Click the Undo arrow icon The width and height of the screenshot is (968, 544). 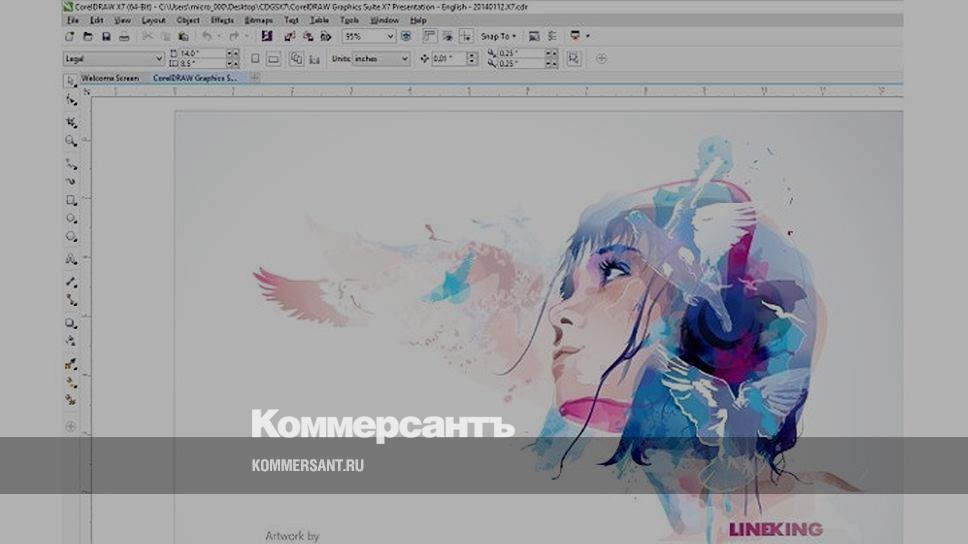coord(207,36)
